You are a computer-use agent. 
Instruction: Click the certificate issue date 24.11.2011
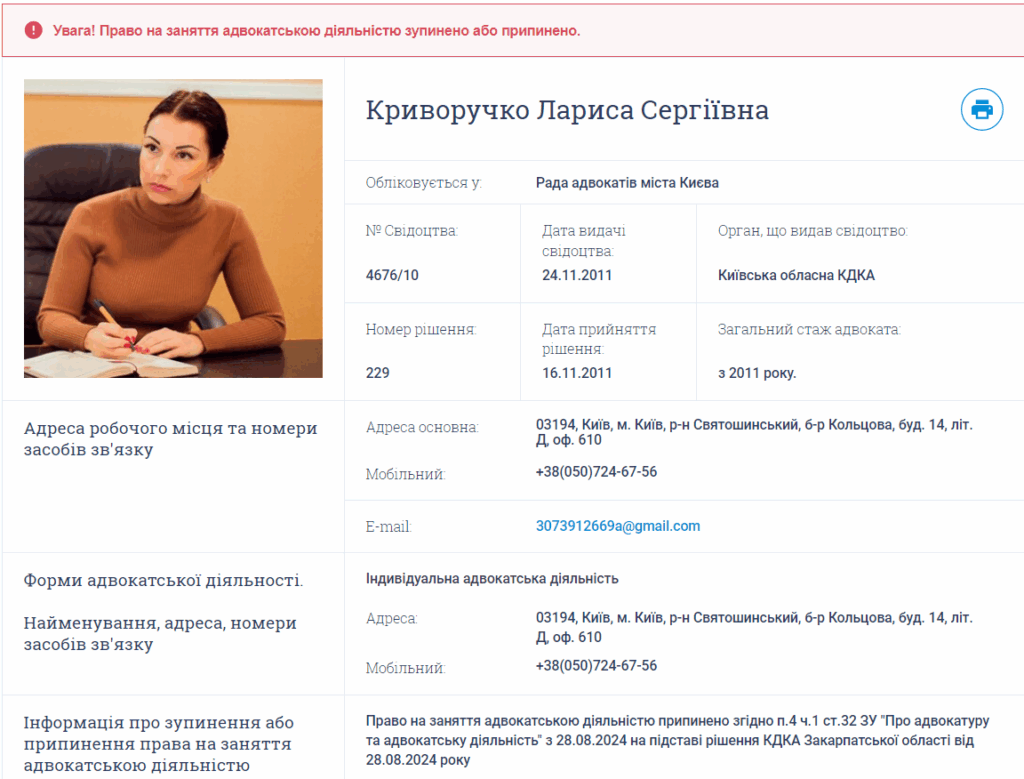click(577, 275)
